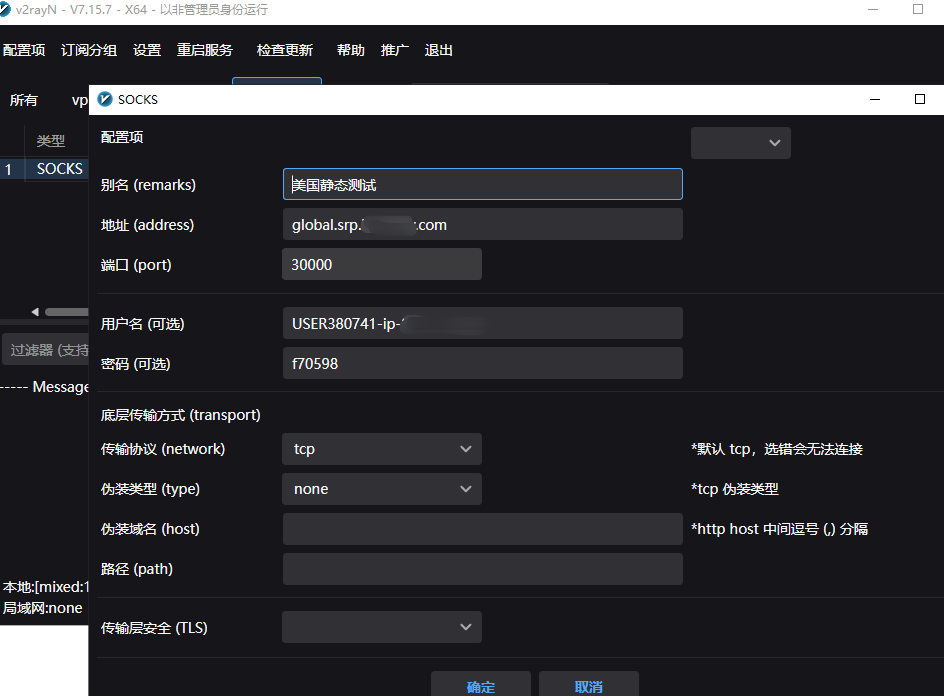This screenshot has height=696, width=944.
Task: Open the 伪装类型 (type) dropdown showing none
Action: tap(382, 489)
